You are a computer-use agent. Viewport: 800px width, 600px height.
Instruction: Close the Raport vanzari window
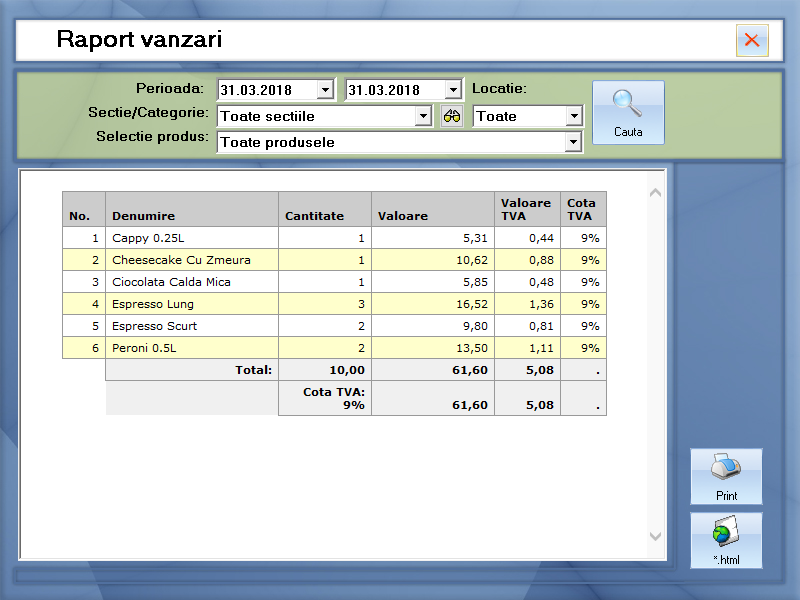(x=752, y=40)
